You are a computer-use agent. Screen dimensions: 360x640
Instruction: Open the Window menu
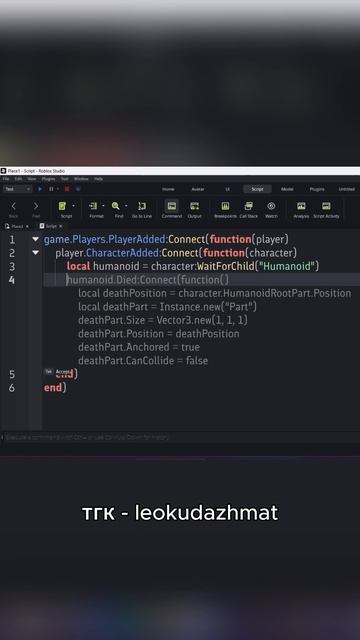click(81, 179)
